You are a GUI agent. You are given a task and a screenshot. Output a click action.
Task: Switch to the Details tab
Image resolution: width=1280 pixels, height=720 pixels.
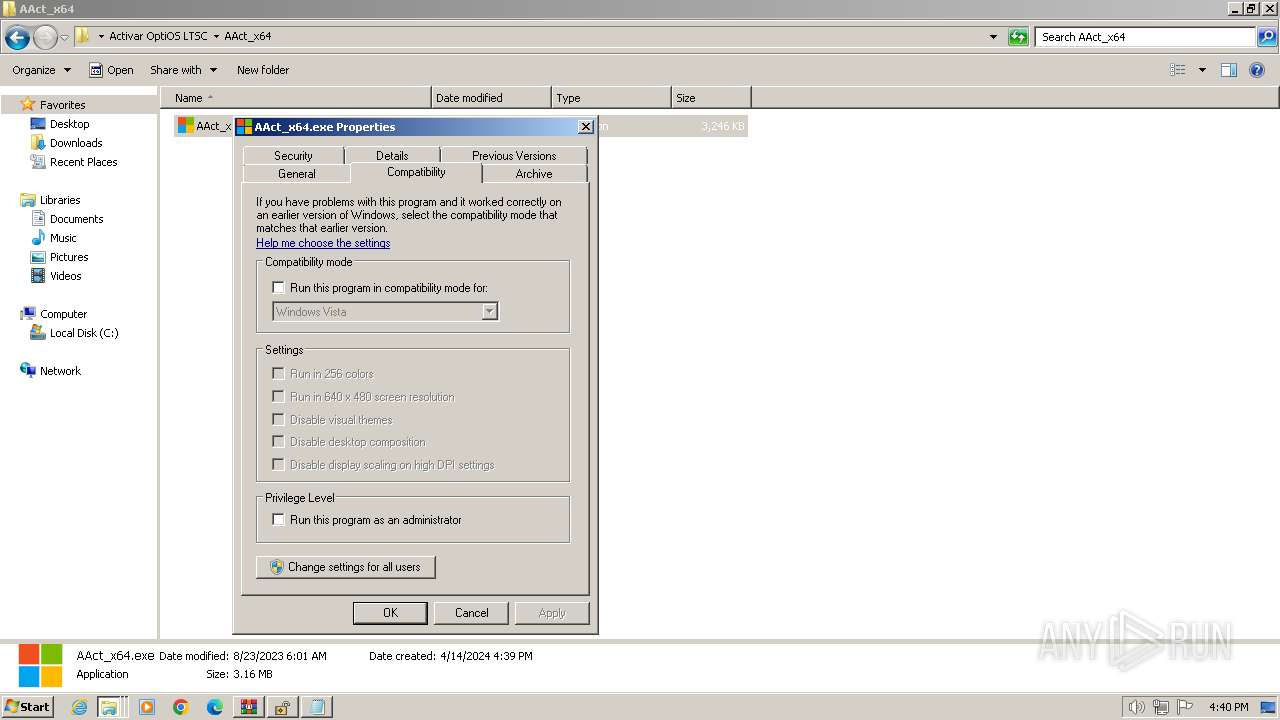392,156
